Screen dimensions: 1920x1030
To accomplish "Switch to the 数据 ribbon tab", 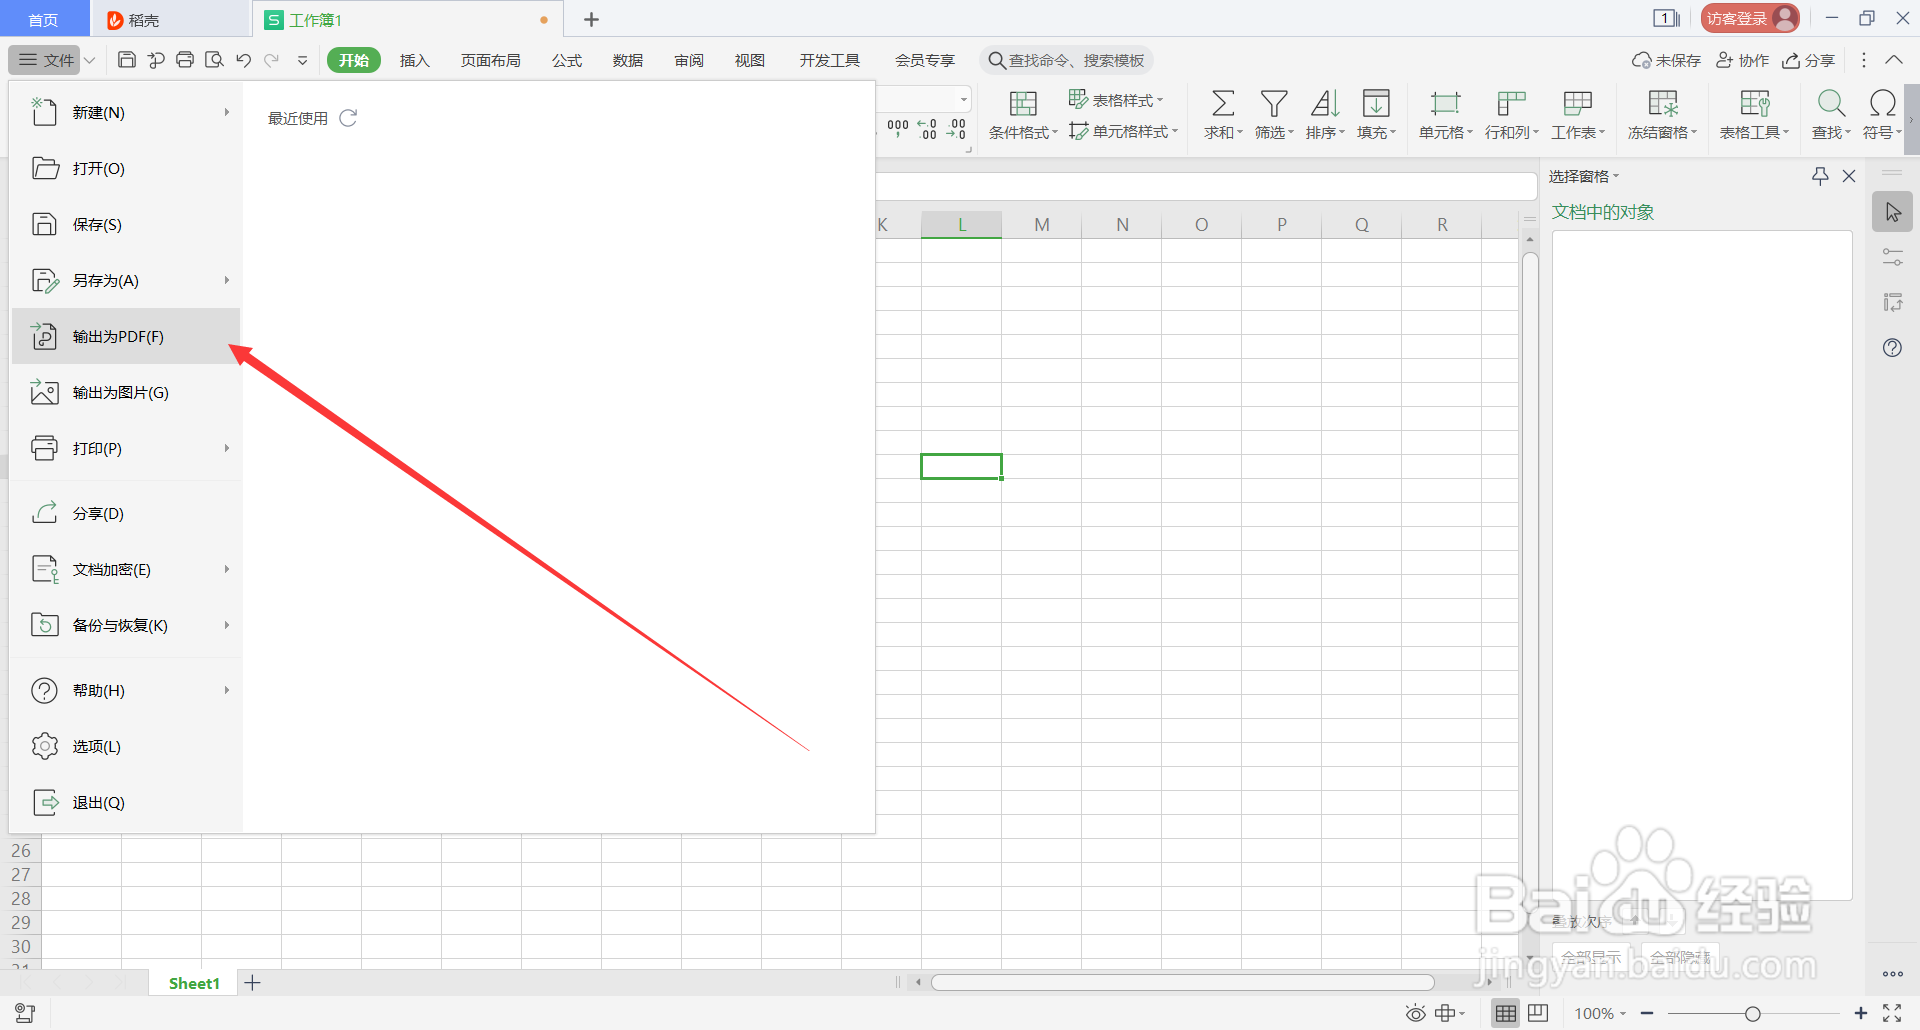I will tap(627, 60).
